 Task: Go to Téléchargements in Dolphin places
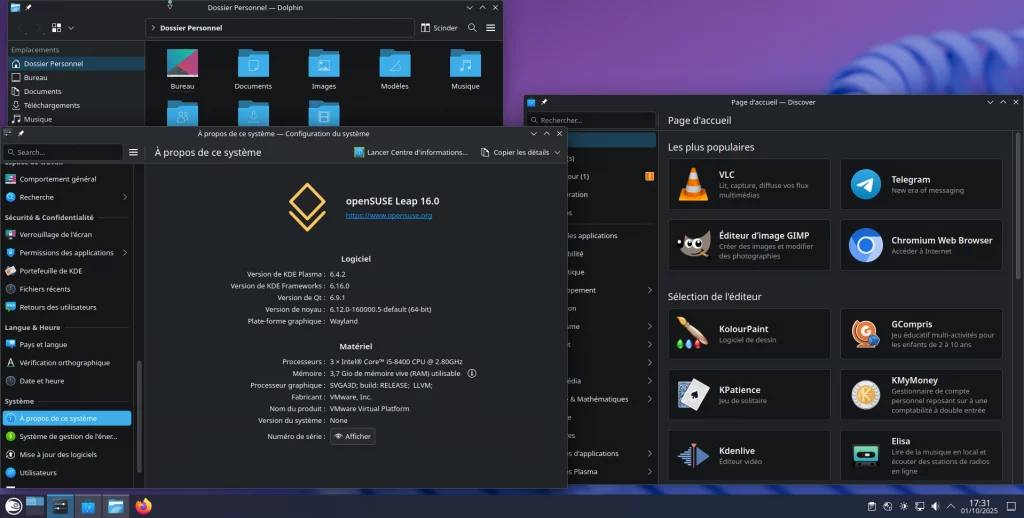tap(51, 105)
